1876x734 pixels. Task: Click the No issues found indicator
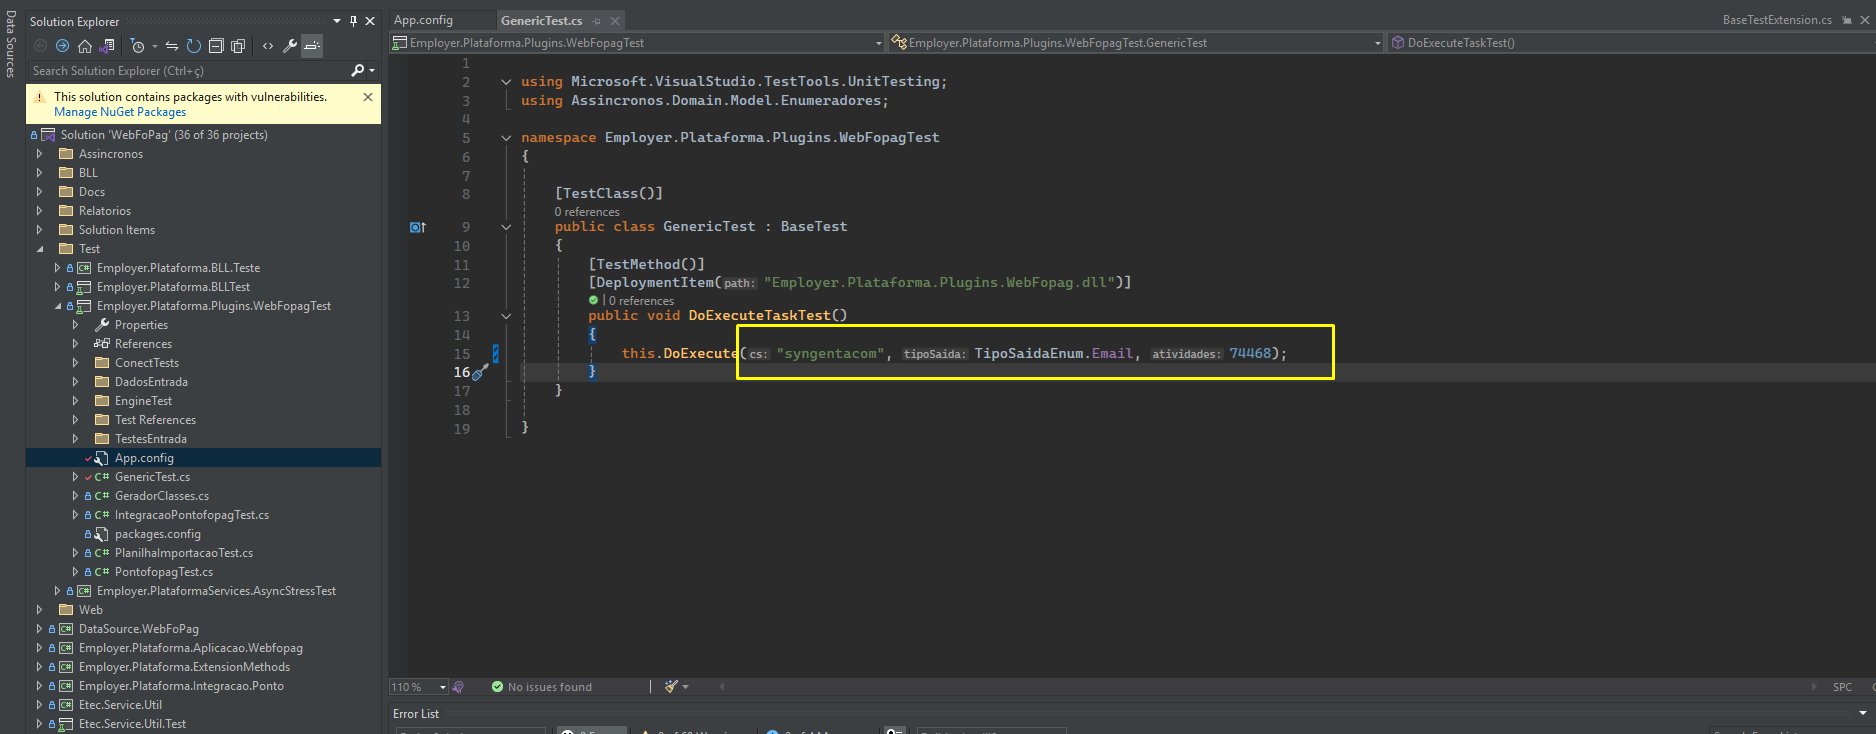pos(542,687)
